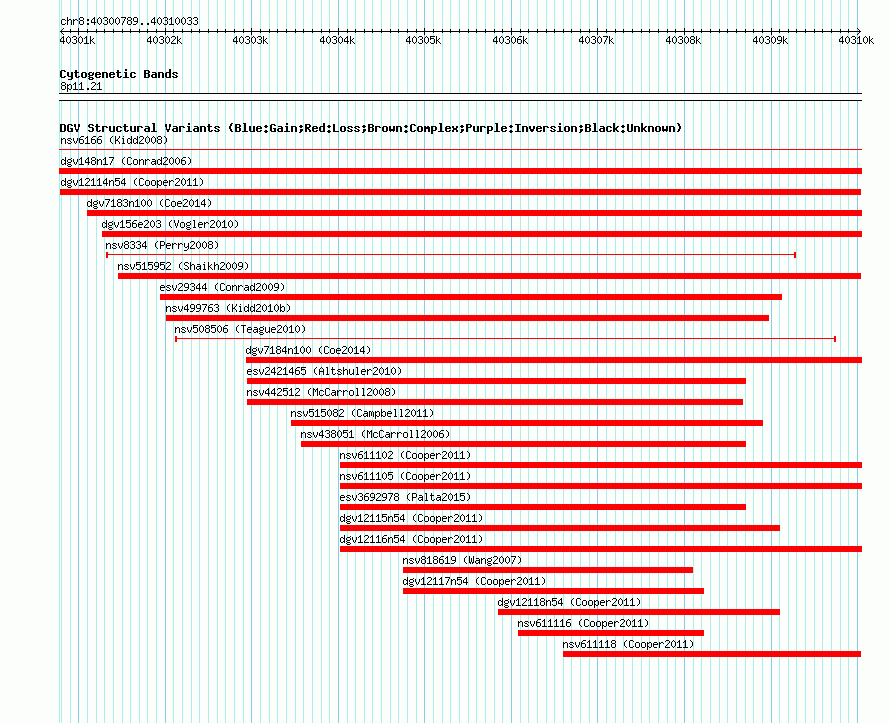Click the esv3692978 (Palta2015) label
The width and height of the screenshot is (890, 723).
405,497
